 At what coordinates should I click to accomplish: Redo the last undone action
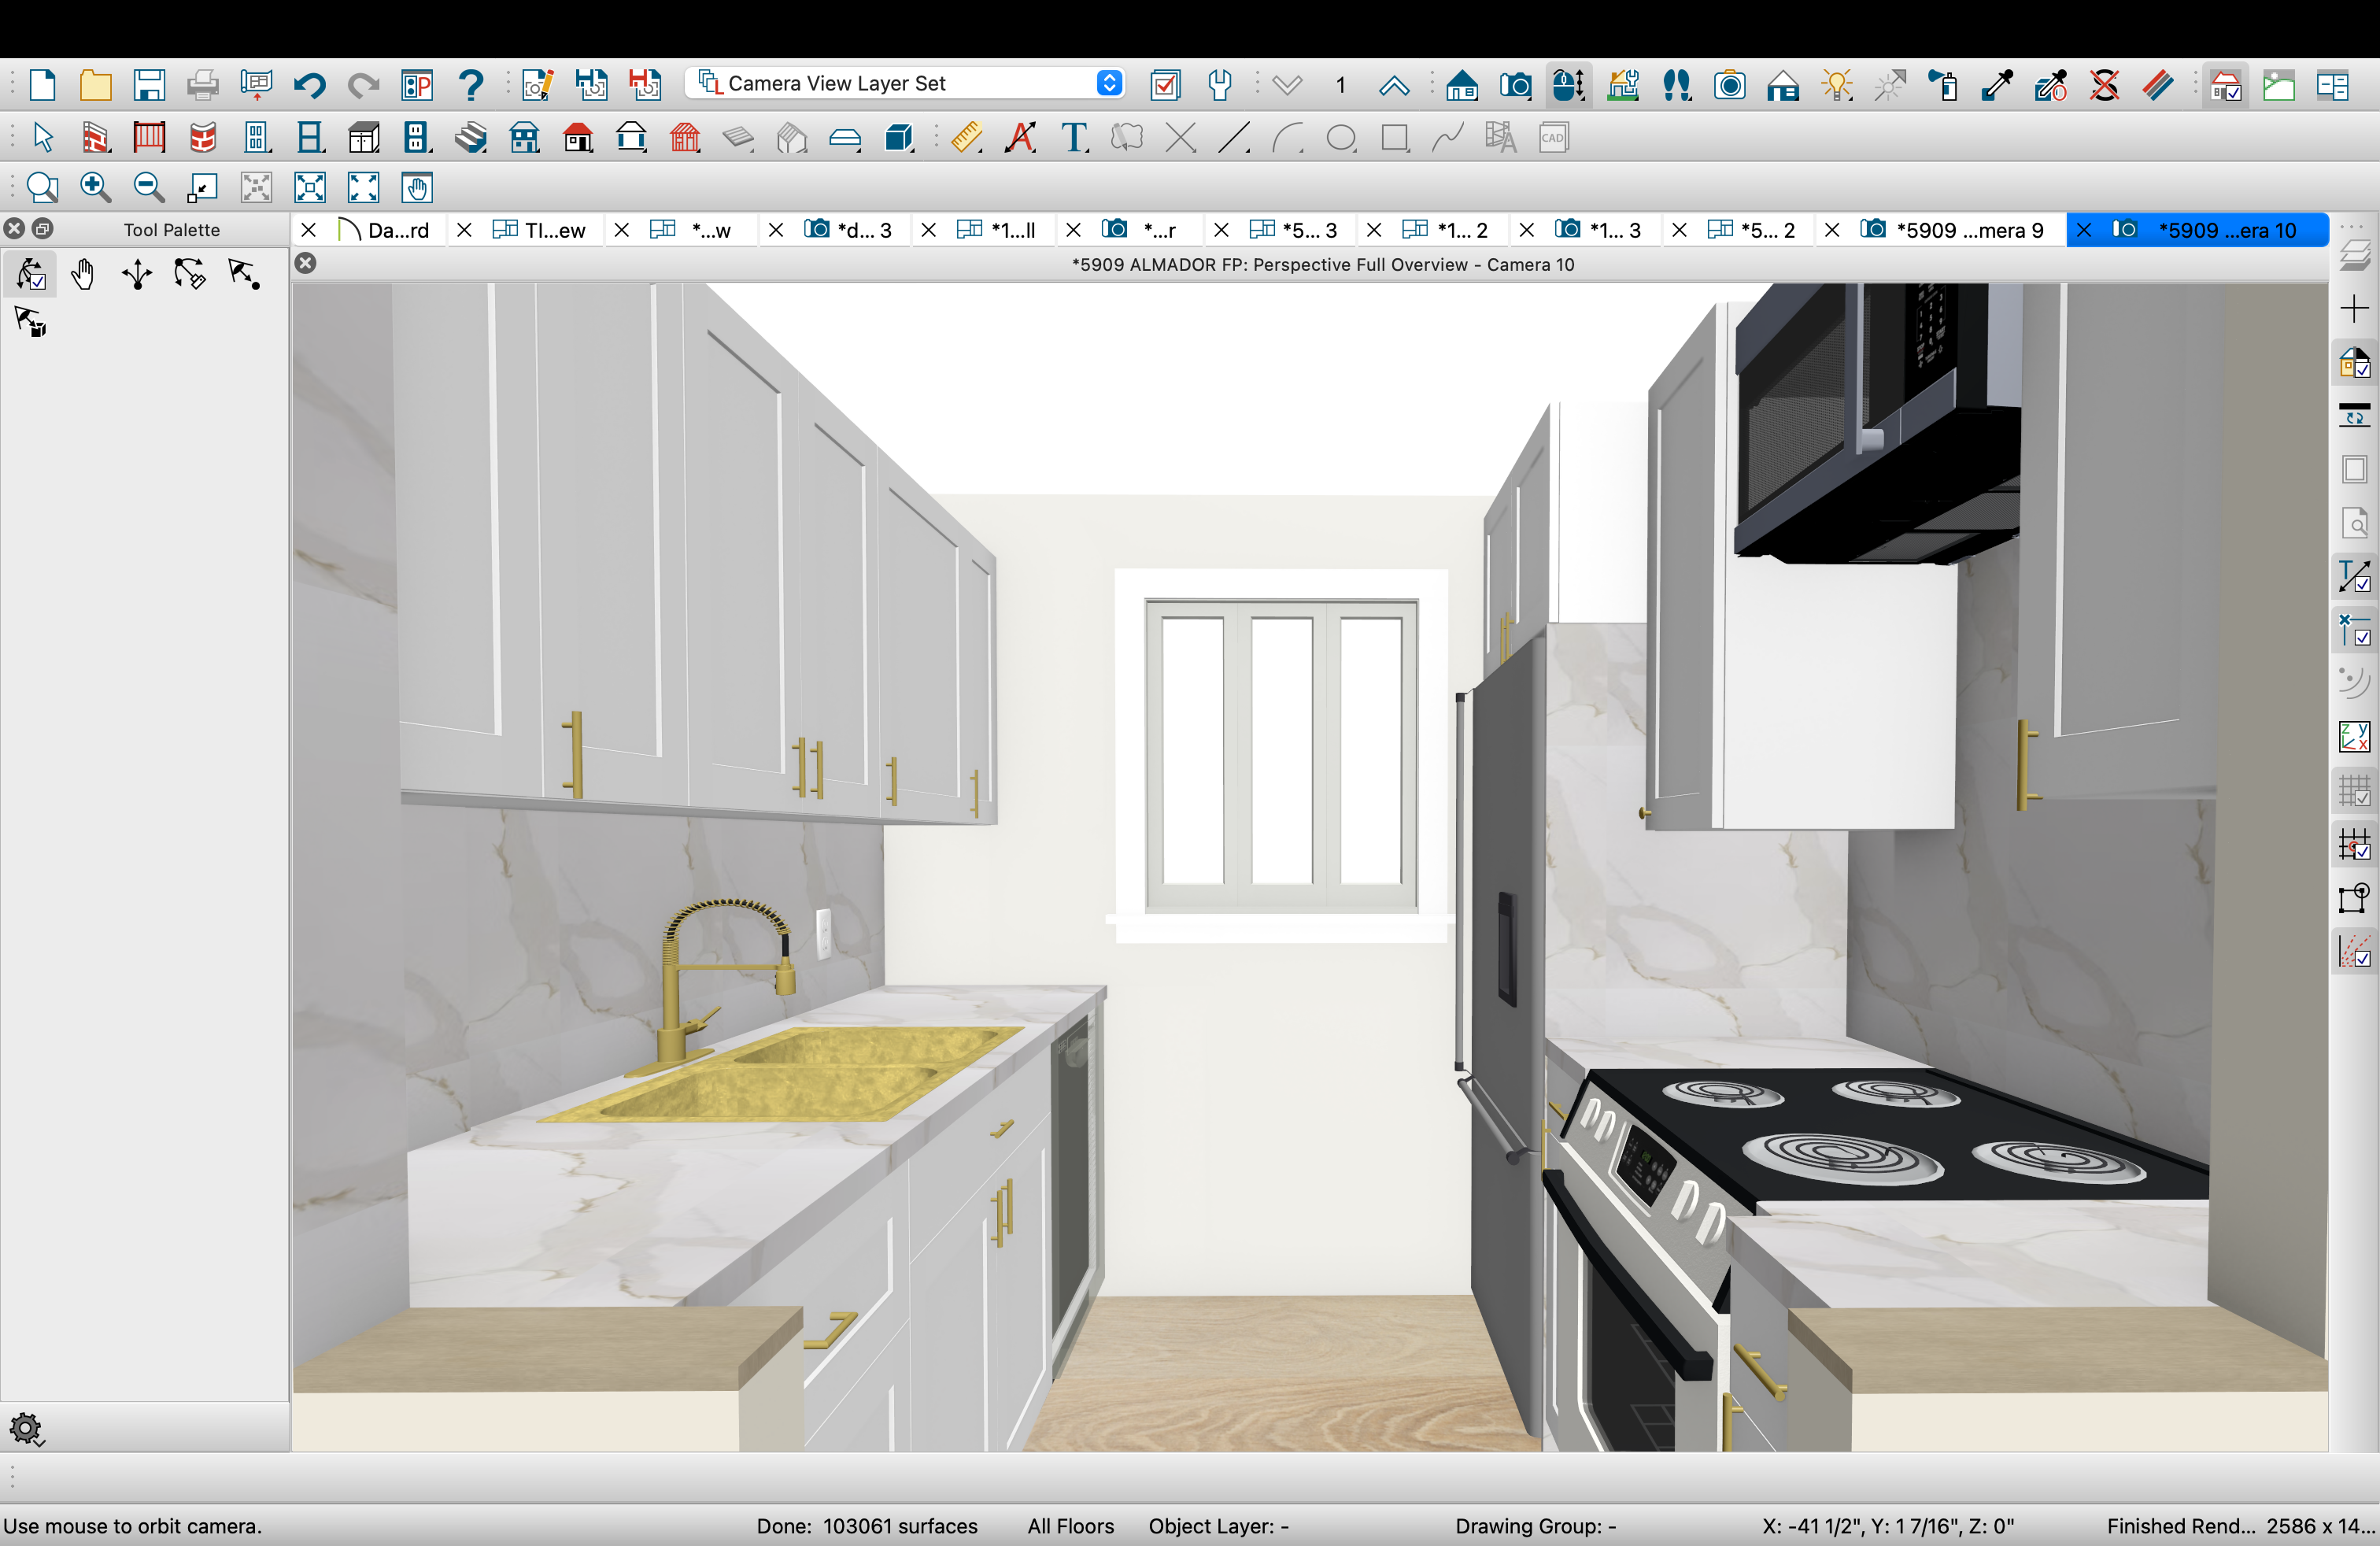pyautogui.click(x=363, y=85)
